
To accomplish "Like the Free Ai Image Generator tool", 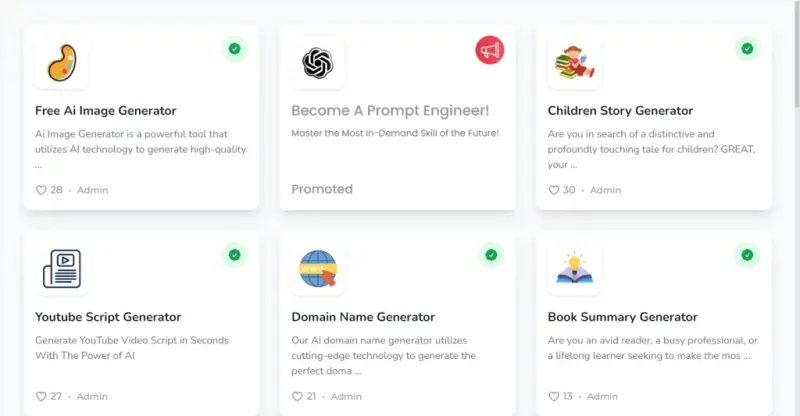I will point(41,190).
